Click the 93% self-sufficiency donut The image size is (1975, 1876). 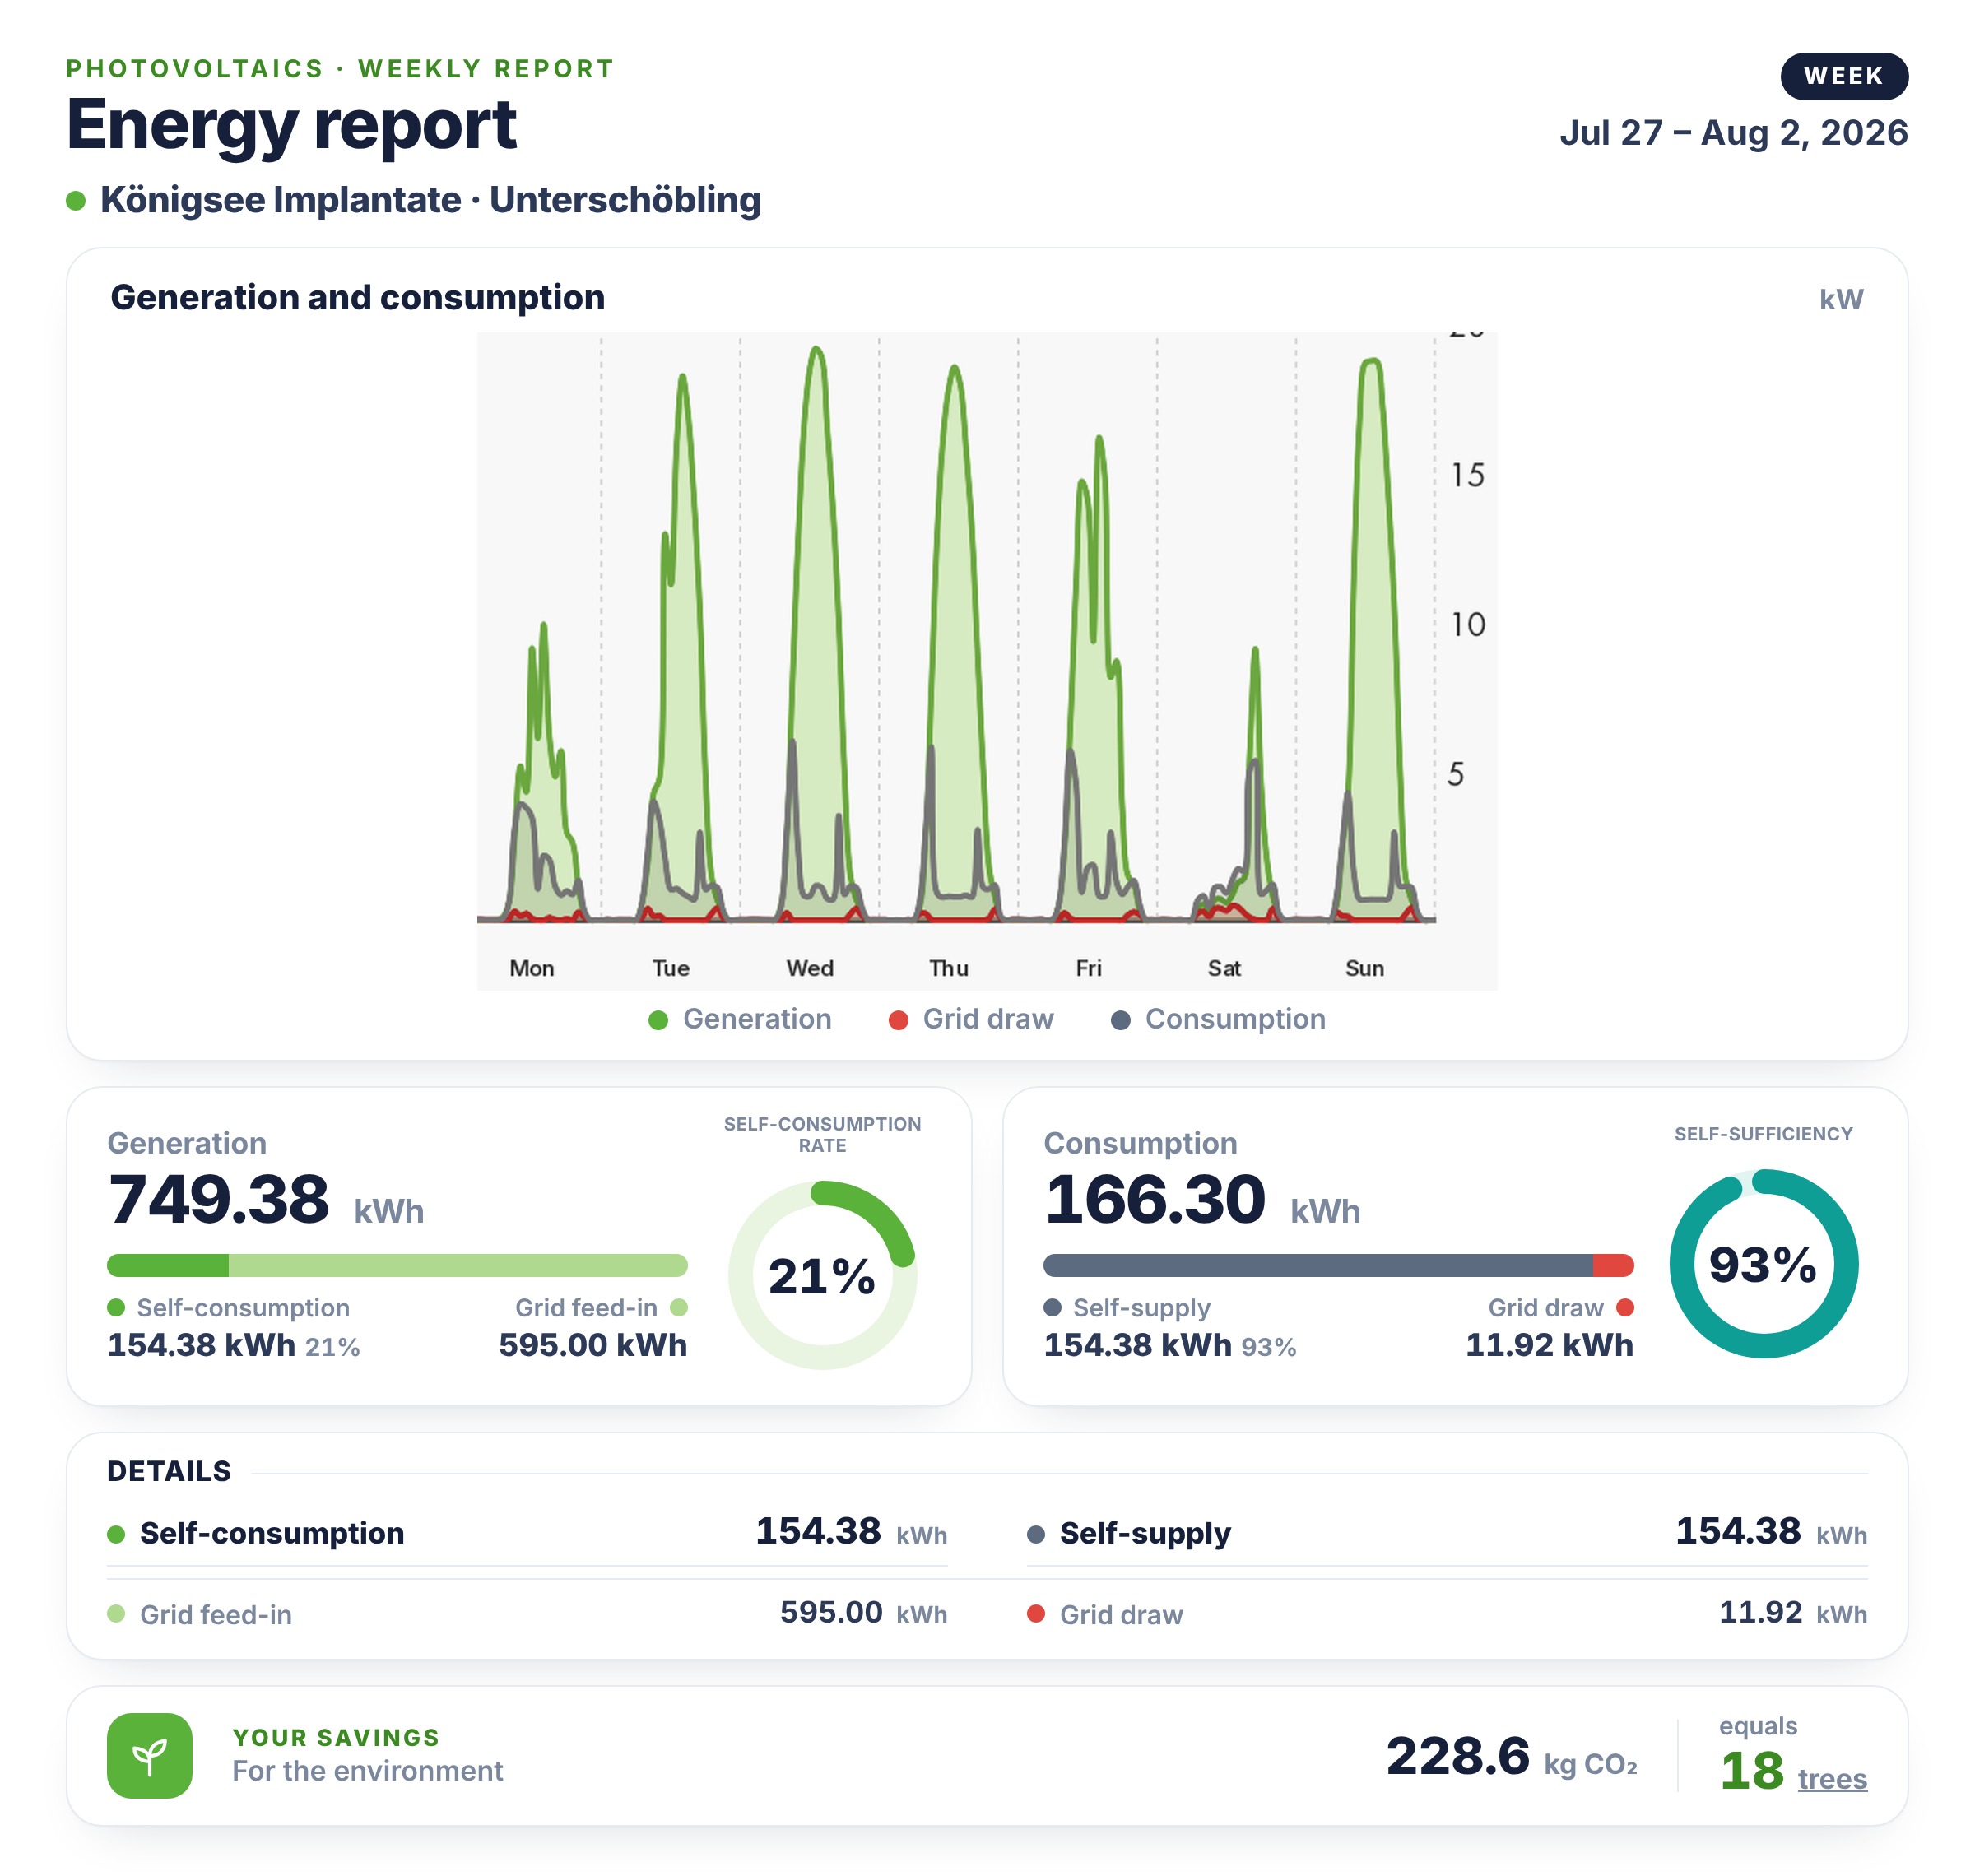point(1763,1264)
